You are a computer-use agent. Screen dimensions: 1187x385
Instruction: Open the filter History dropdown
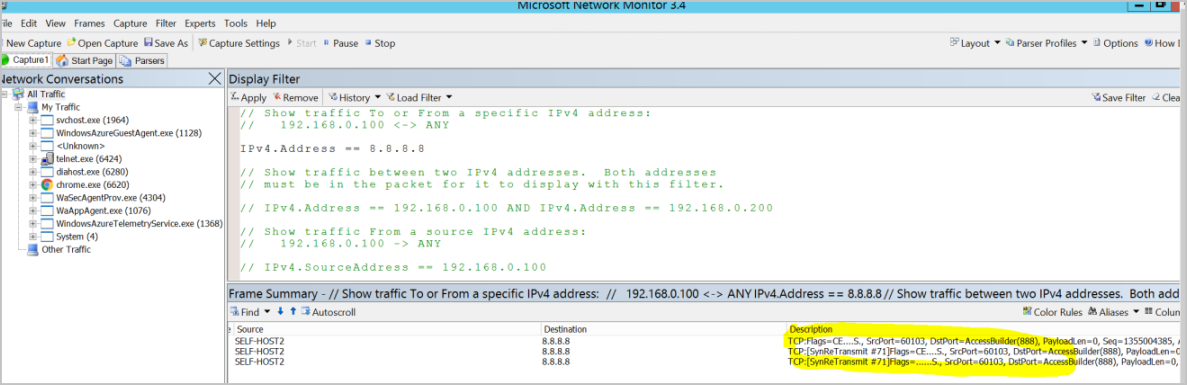[354, 98]
